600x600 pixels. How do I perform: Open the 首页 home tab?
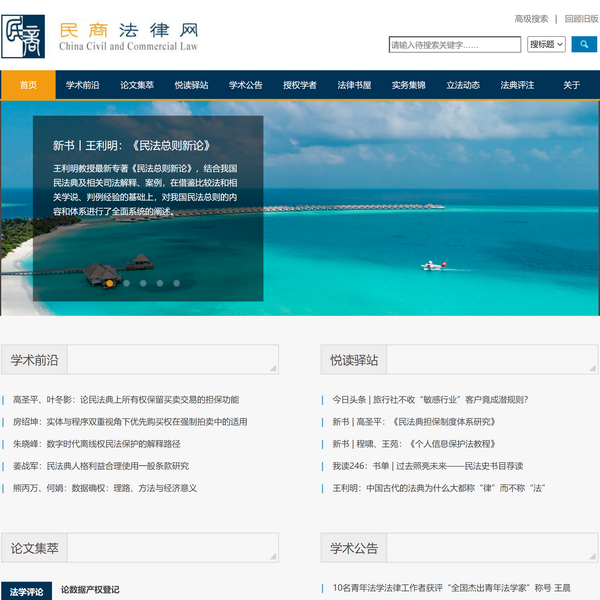28,85
